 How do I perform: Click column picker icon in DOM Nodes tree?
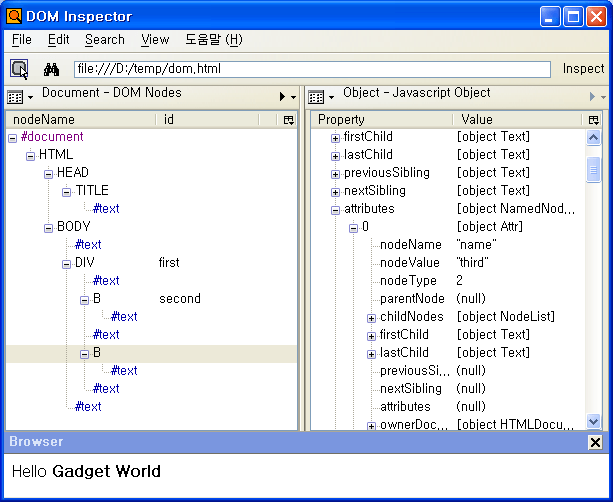point(289,119)
